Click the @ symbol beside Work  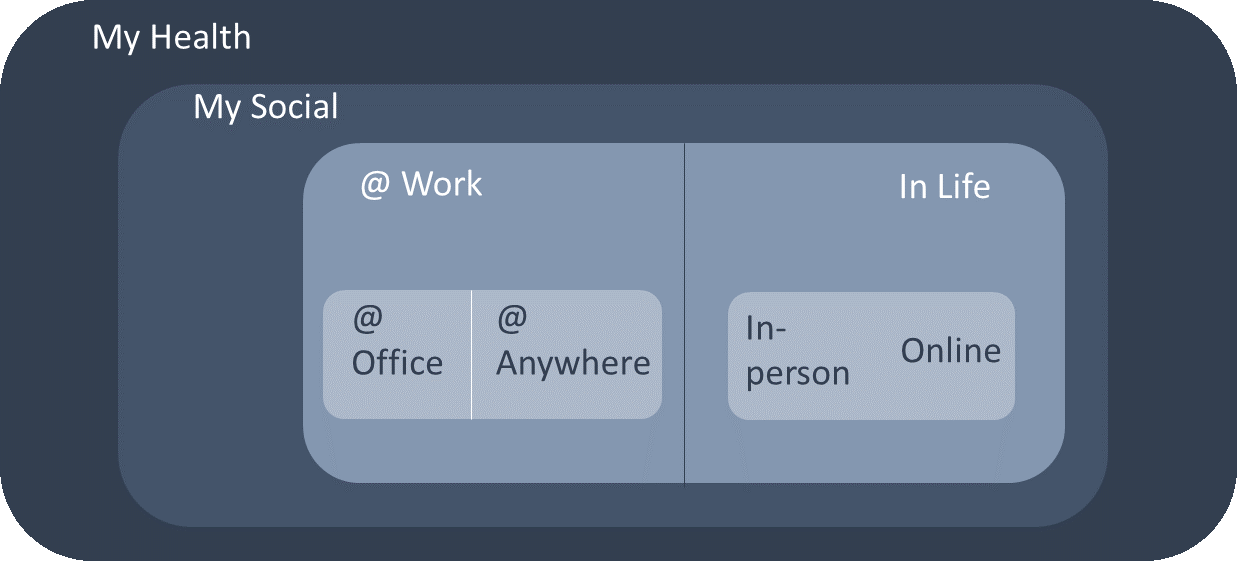pos(374,185)
